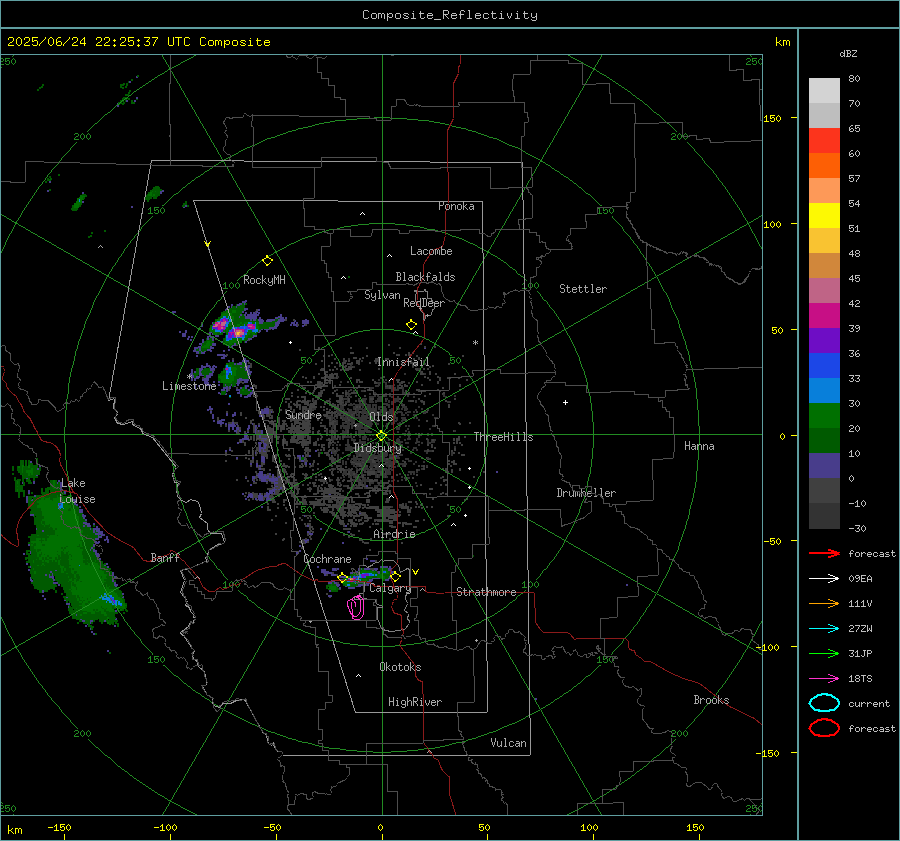Click the 'current' legend label text
Image resolution: width=900 pixels, height=841 pixels.
pos(869,703)
